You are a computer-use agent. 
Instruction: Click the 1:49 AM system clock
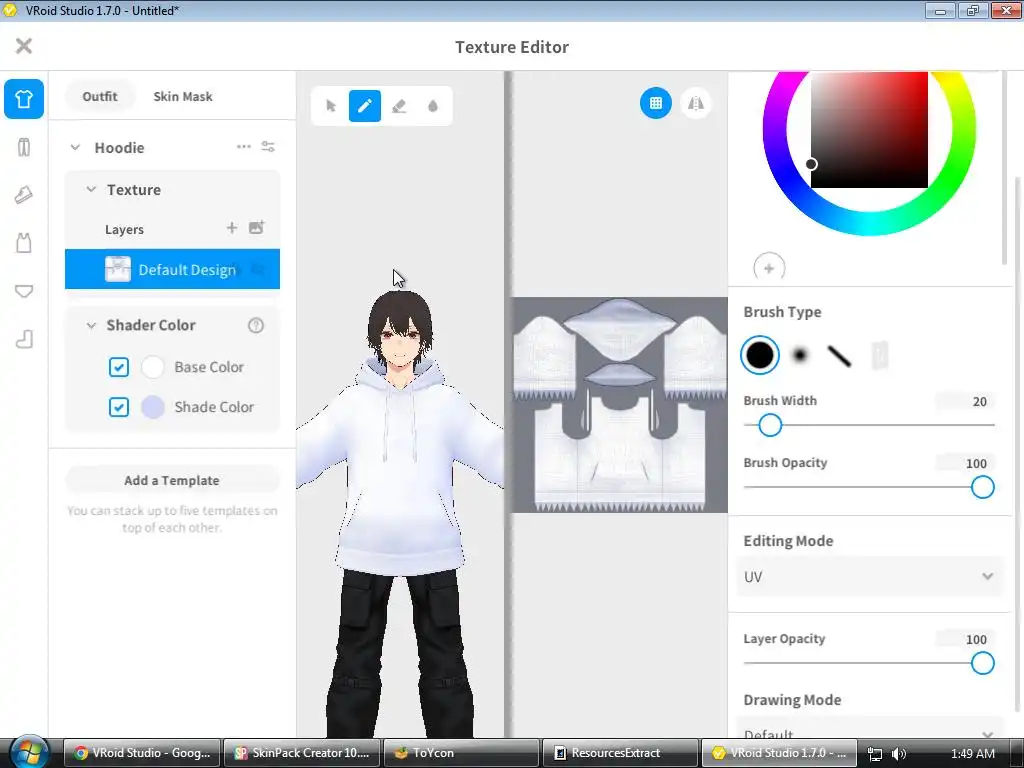(x=972, y=754)
